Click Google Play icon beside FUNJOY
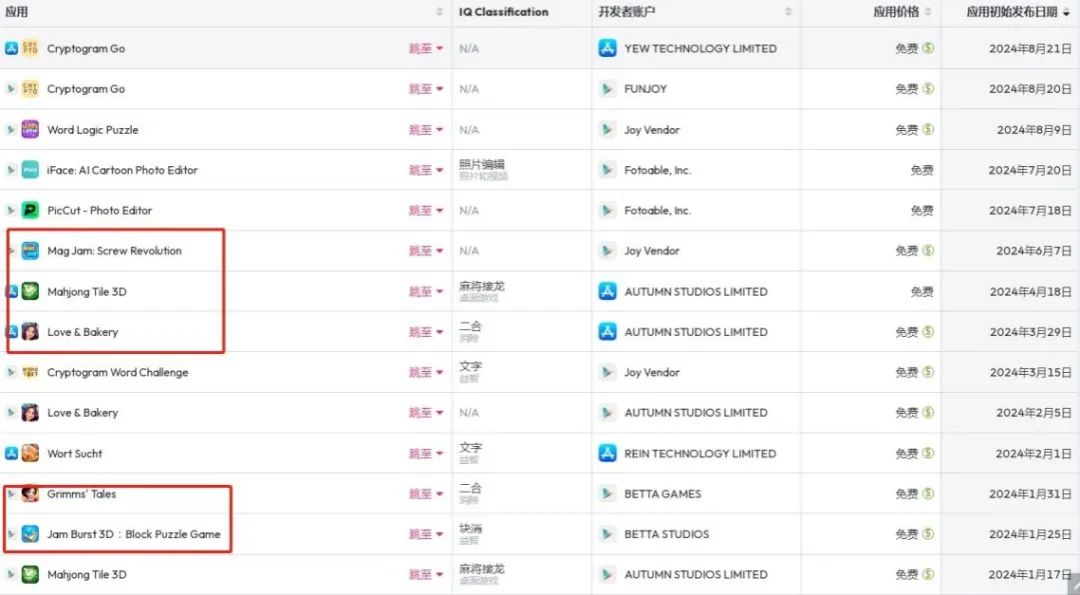 point(607,89)
